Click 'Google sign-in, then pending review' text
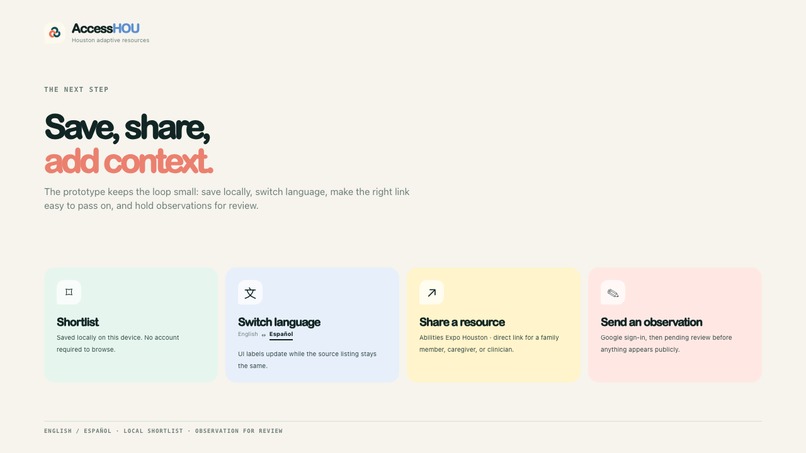 coord(666,343)
